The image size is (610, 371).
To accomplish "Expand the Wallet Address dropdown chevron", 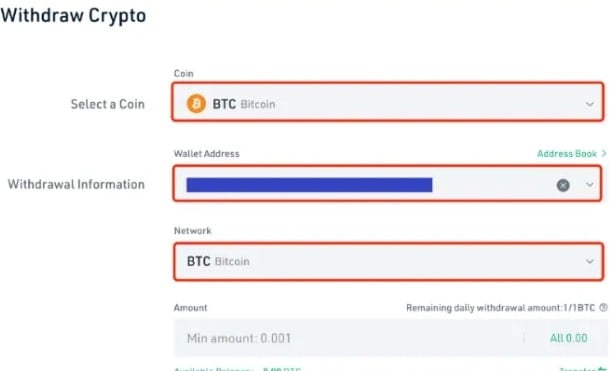I will coord(590,184).
